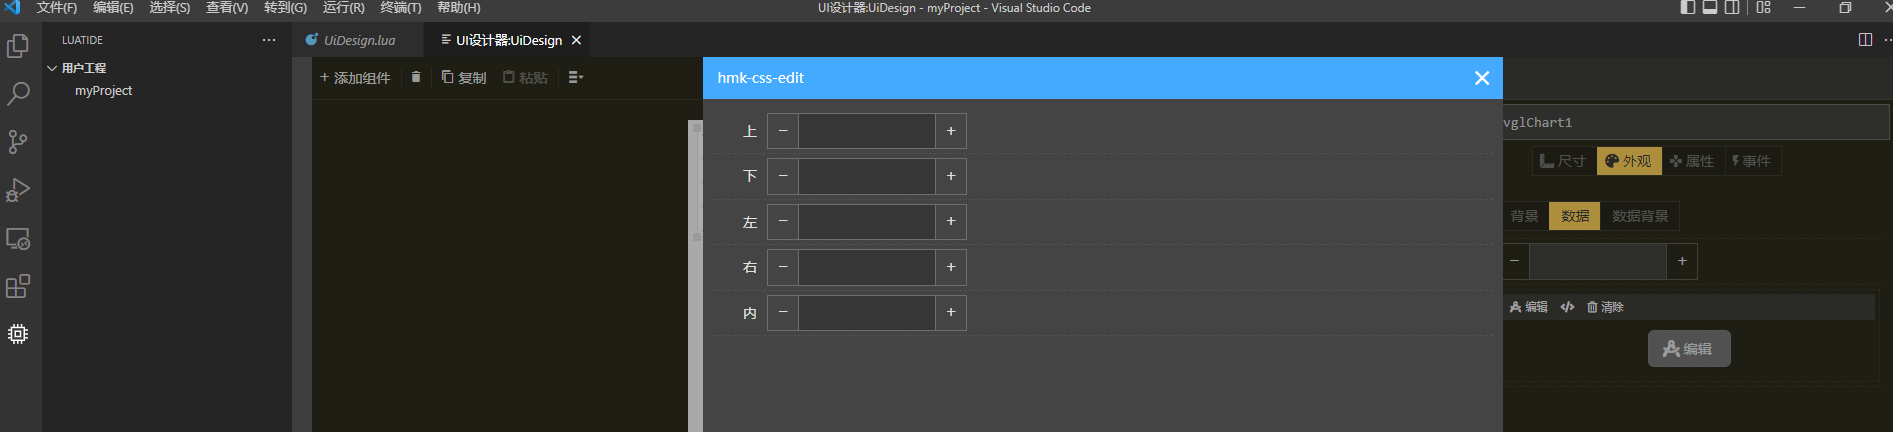Click the split editor right icon

[x=1865, y=40]
